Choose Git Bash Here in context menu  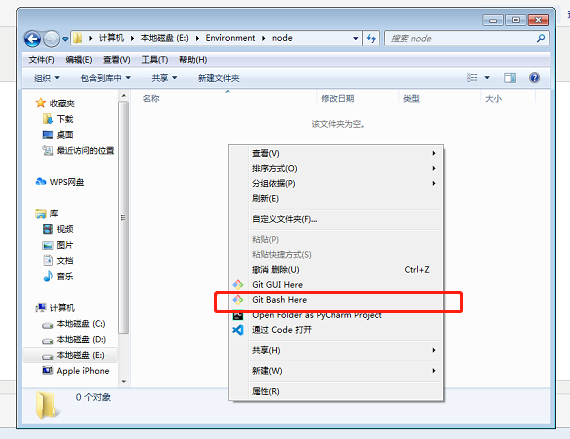[335, 300]
